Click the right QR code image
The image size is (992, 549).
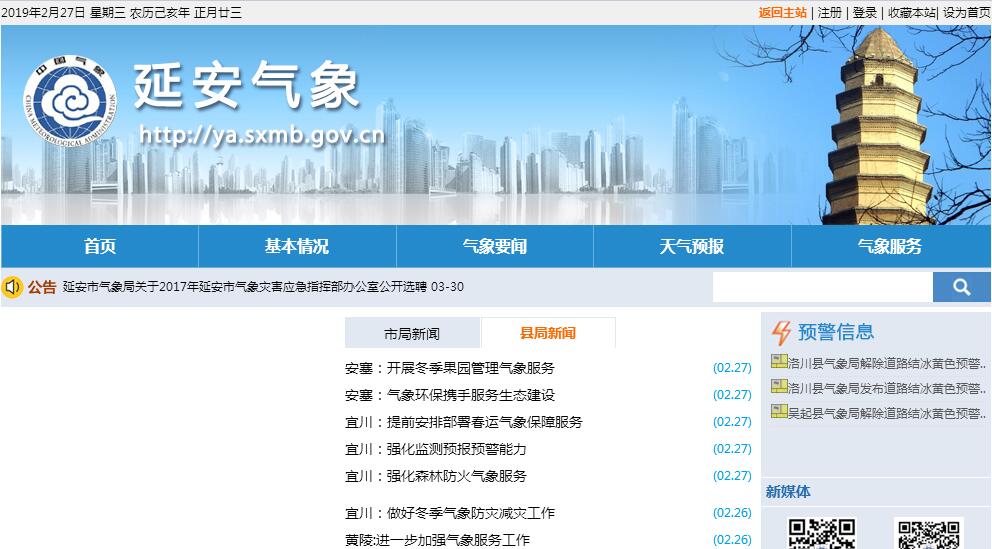[x=928, y=534]
